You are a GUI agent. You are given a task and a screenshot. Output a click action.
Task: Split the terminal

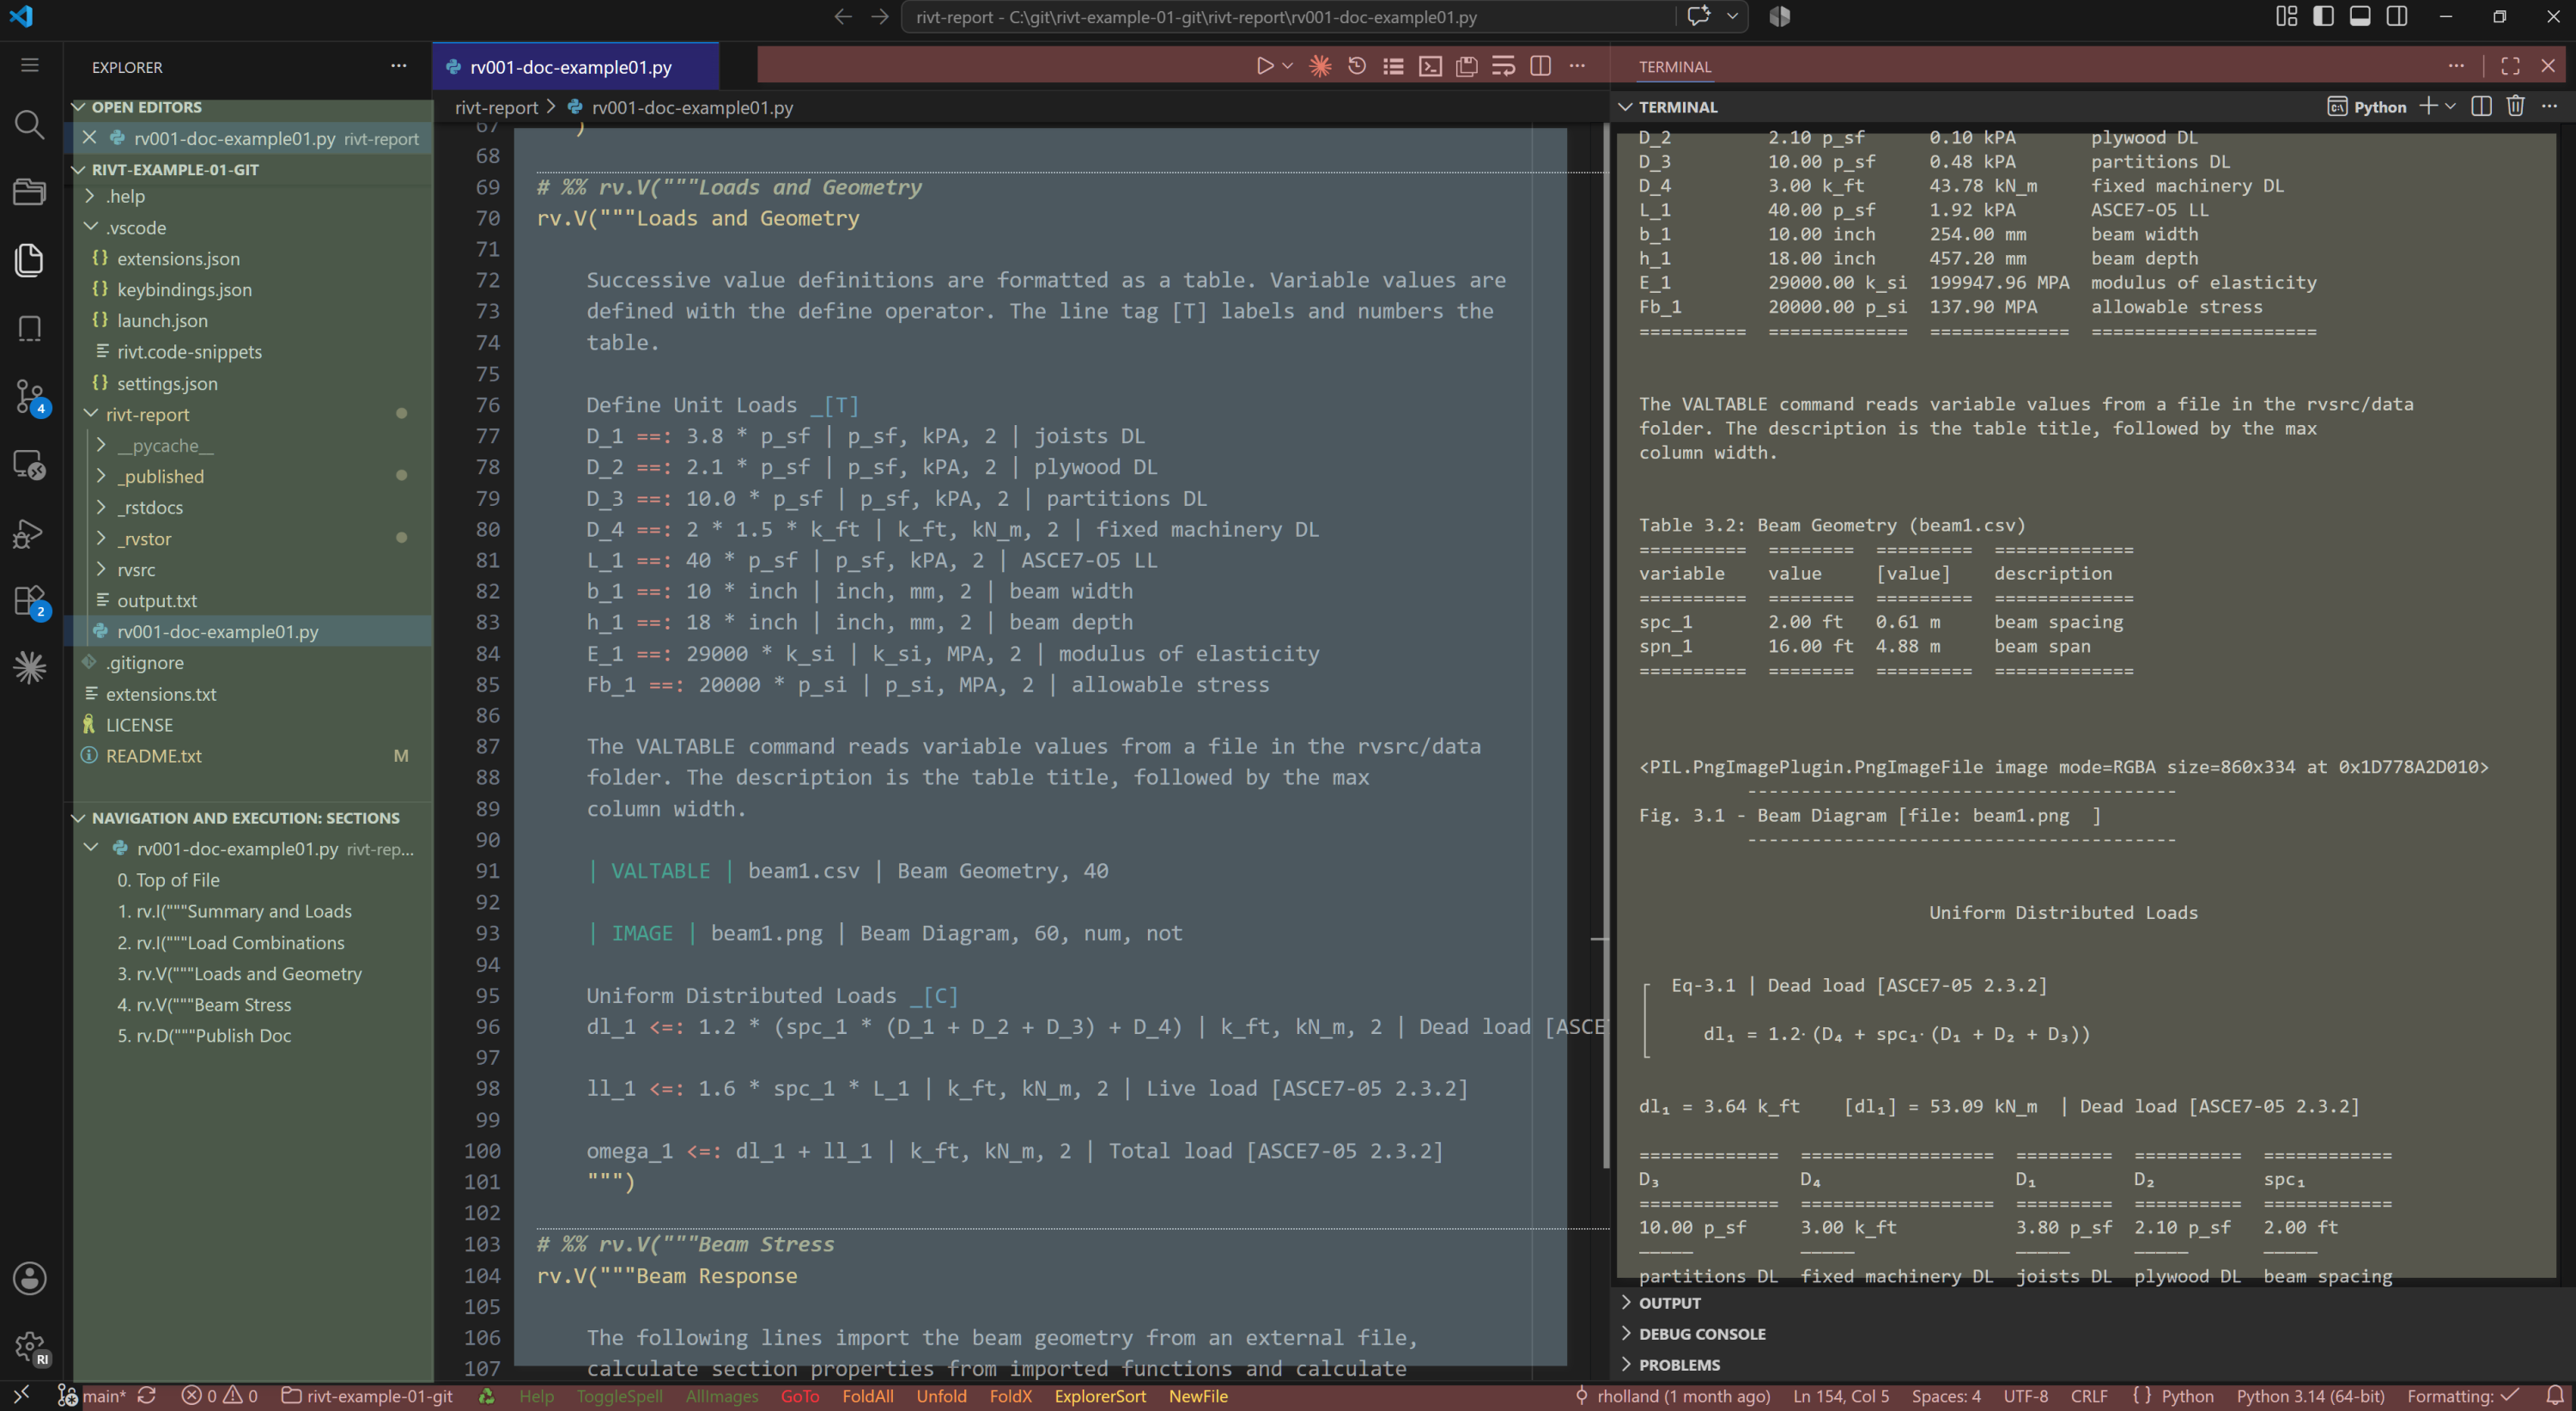2481,106
